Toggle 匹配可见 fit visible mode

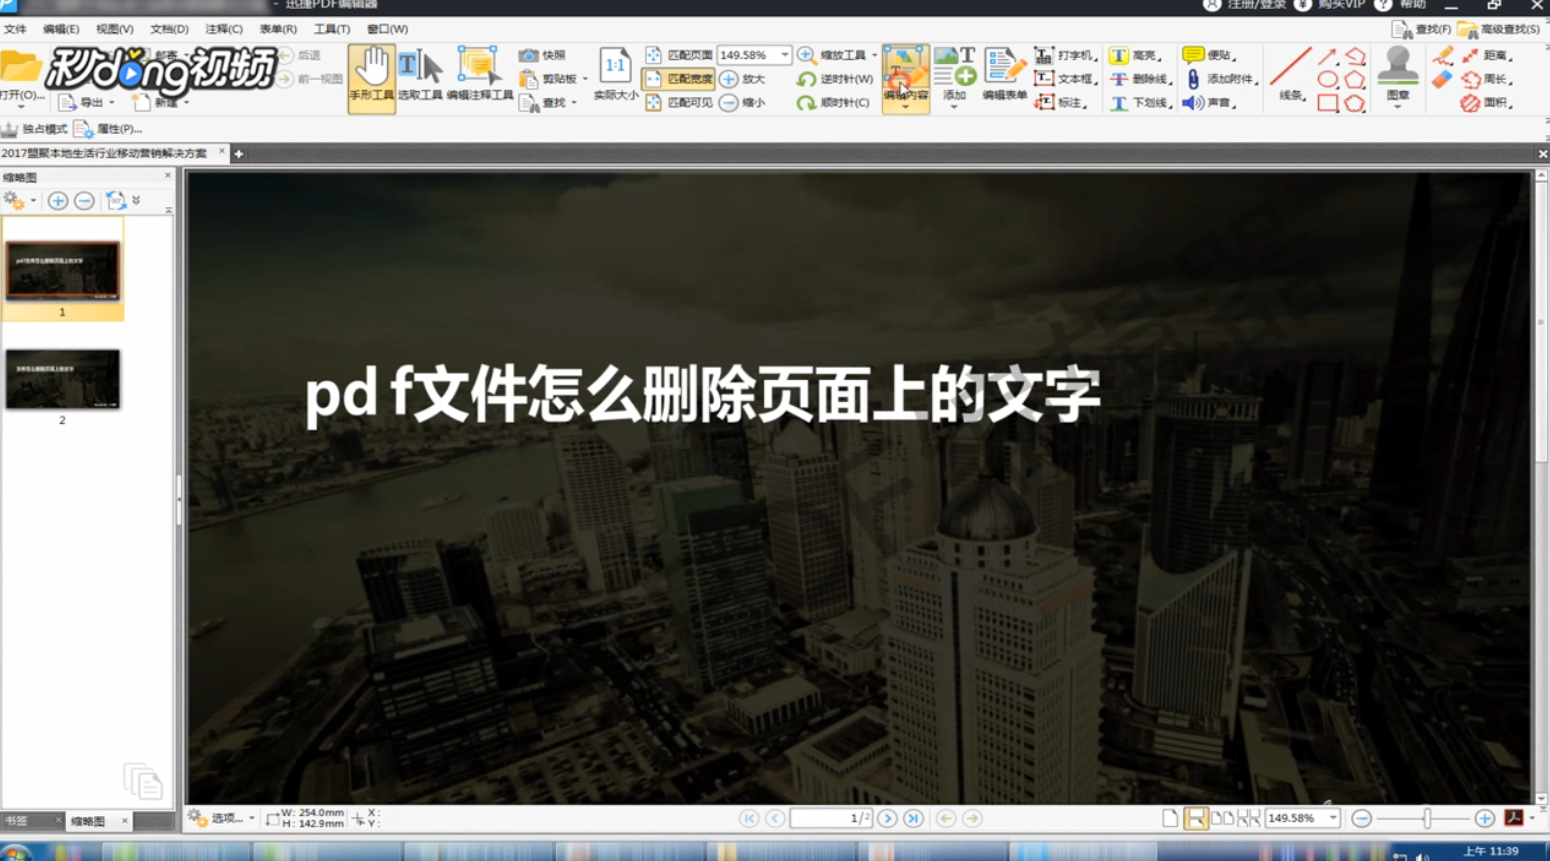[x=679, y=102]
